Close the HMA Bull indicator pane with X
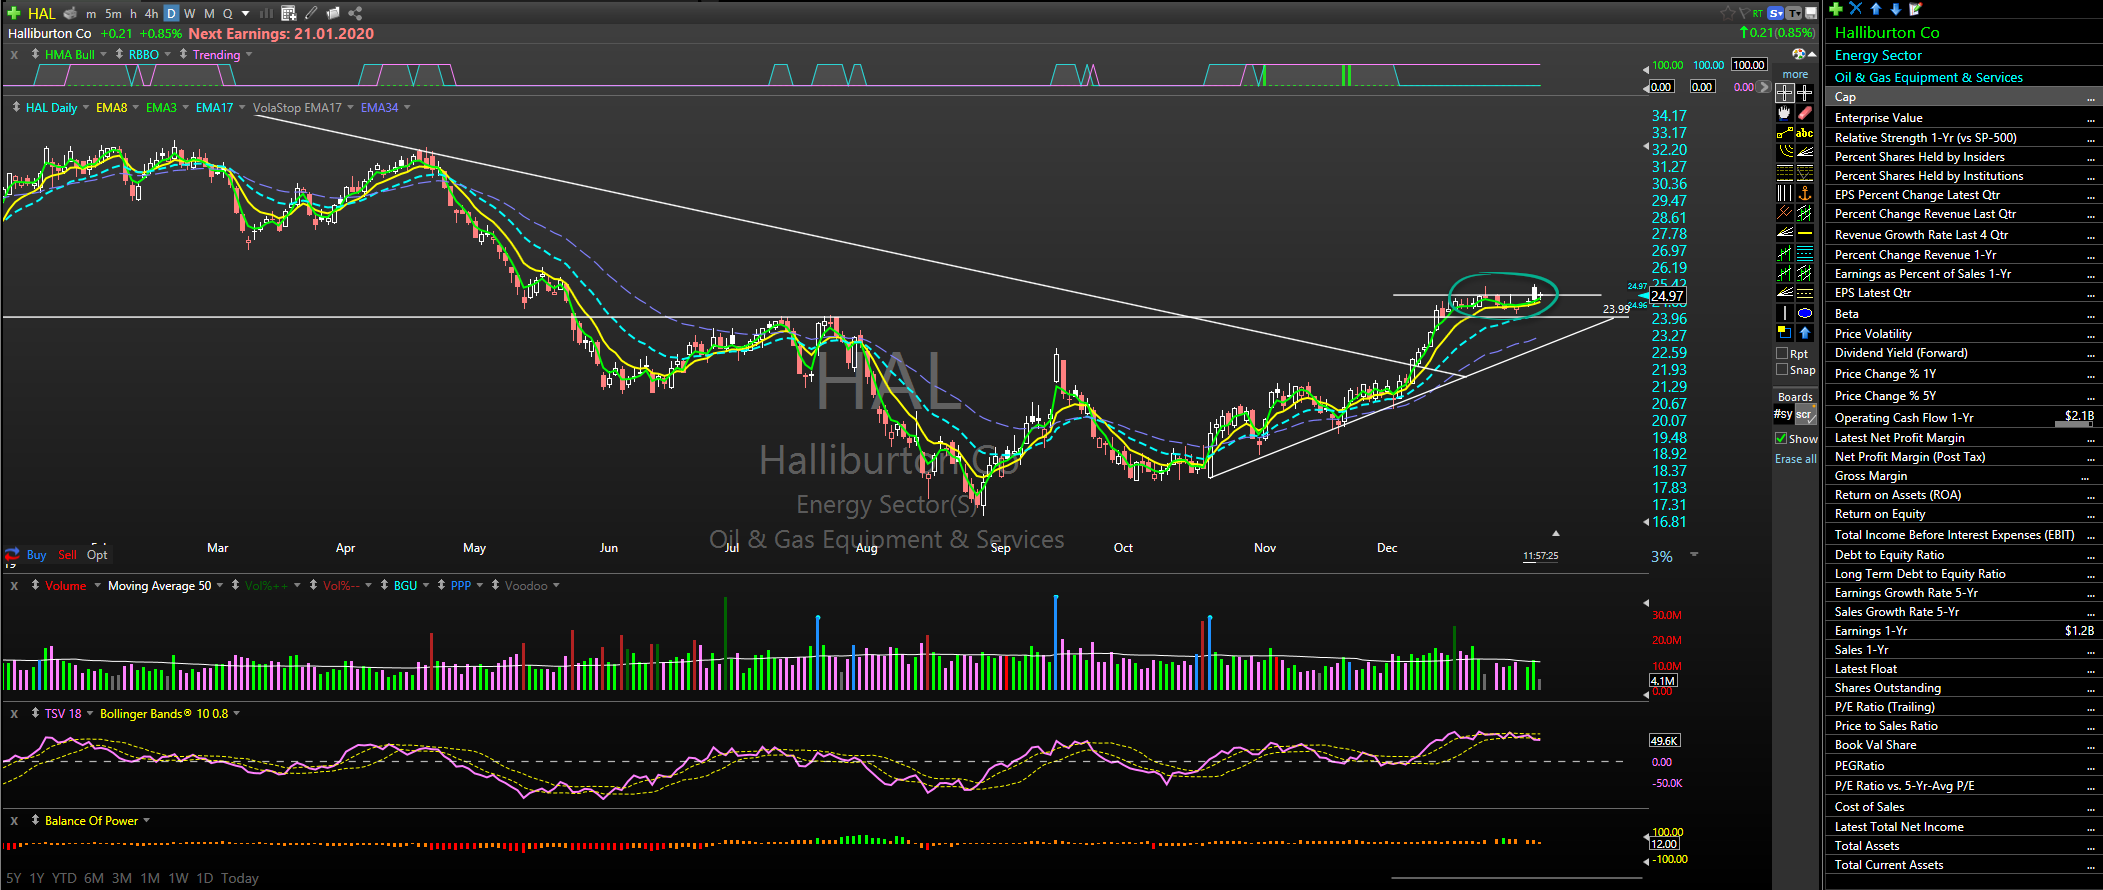This screenshot has height=890, width=2103. pyautogui.click(x=14, y=55)
